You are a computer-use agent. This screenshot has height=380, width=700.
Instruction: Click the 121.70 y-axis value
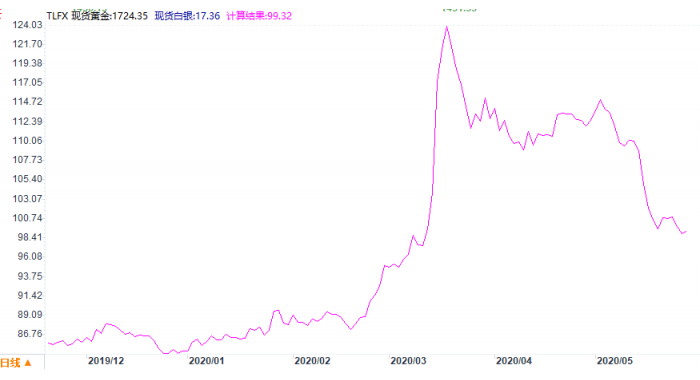click(27, 44)
